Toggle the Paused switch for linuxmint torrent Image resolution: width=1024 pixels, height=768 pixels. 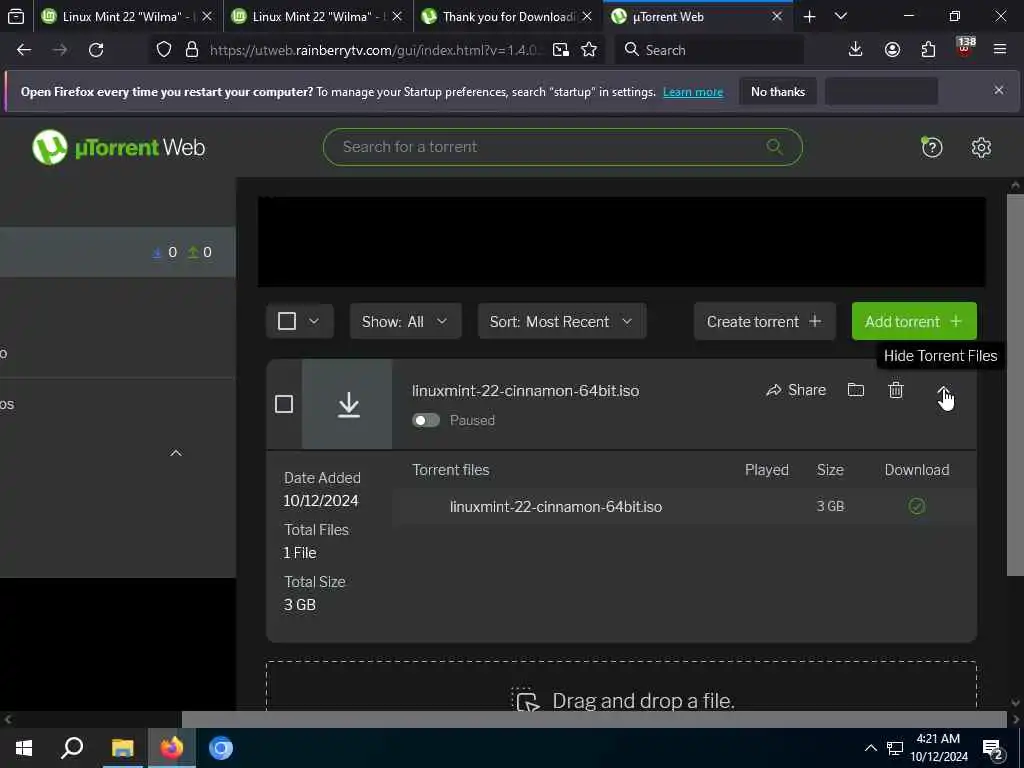click(x=426, y=420)
